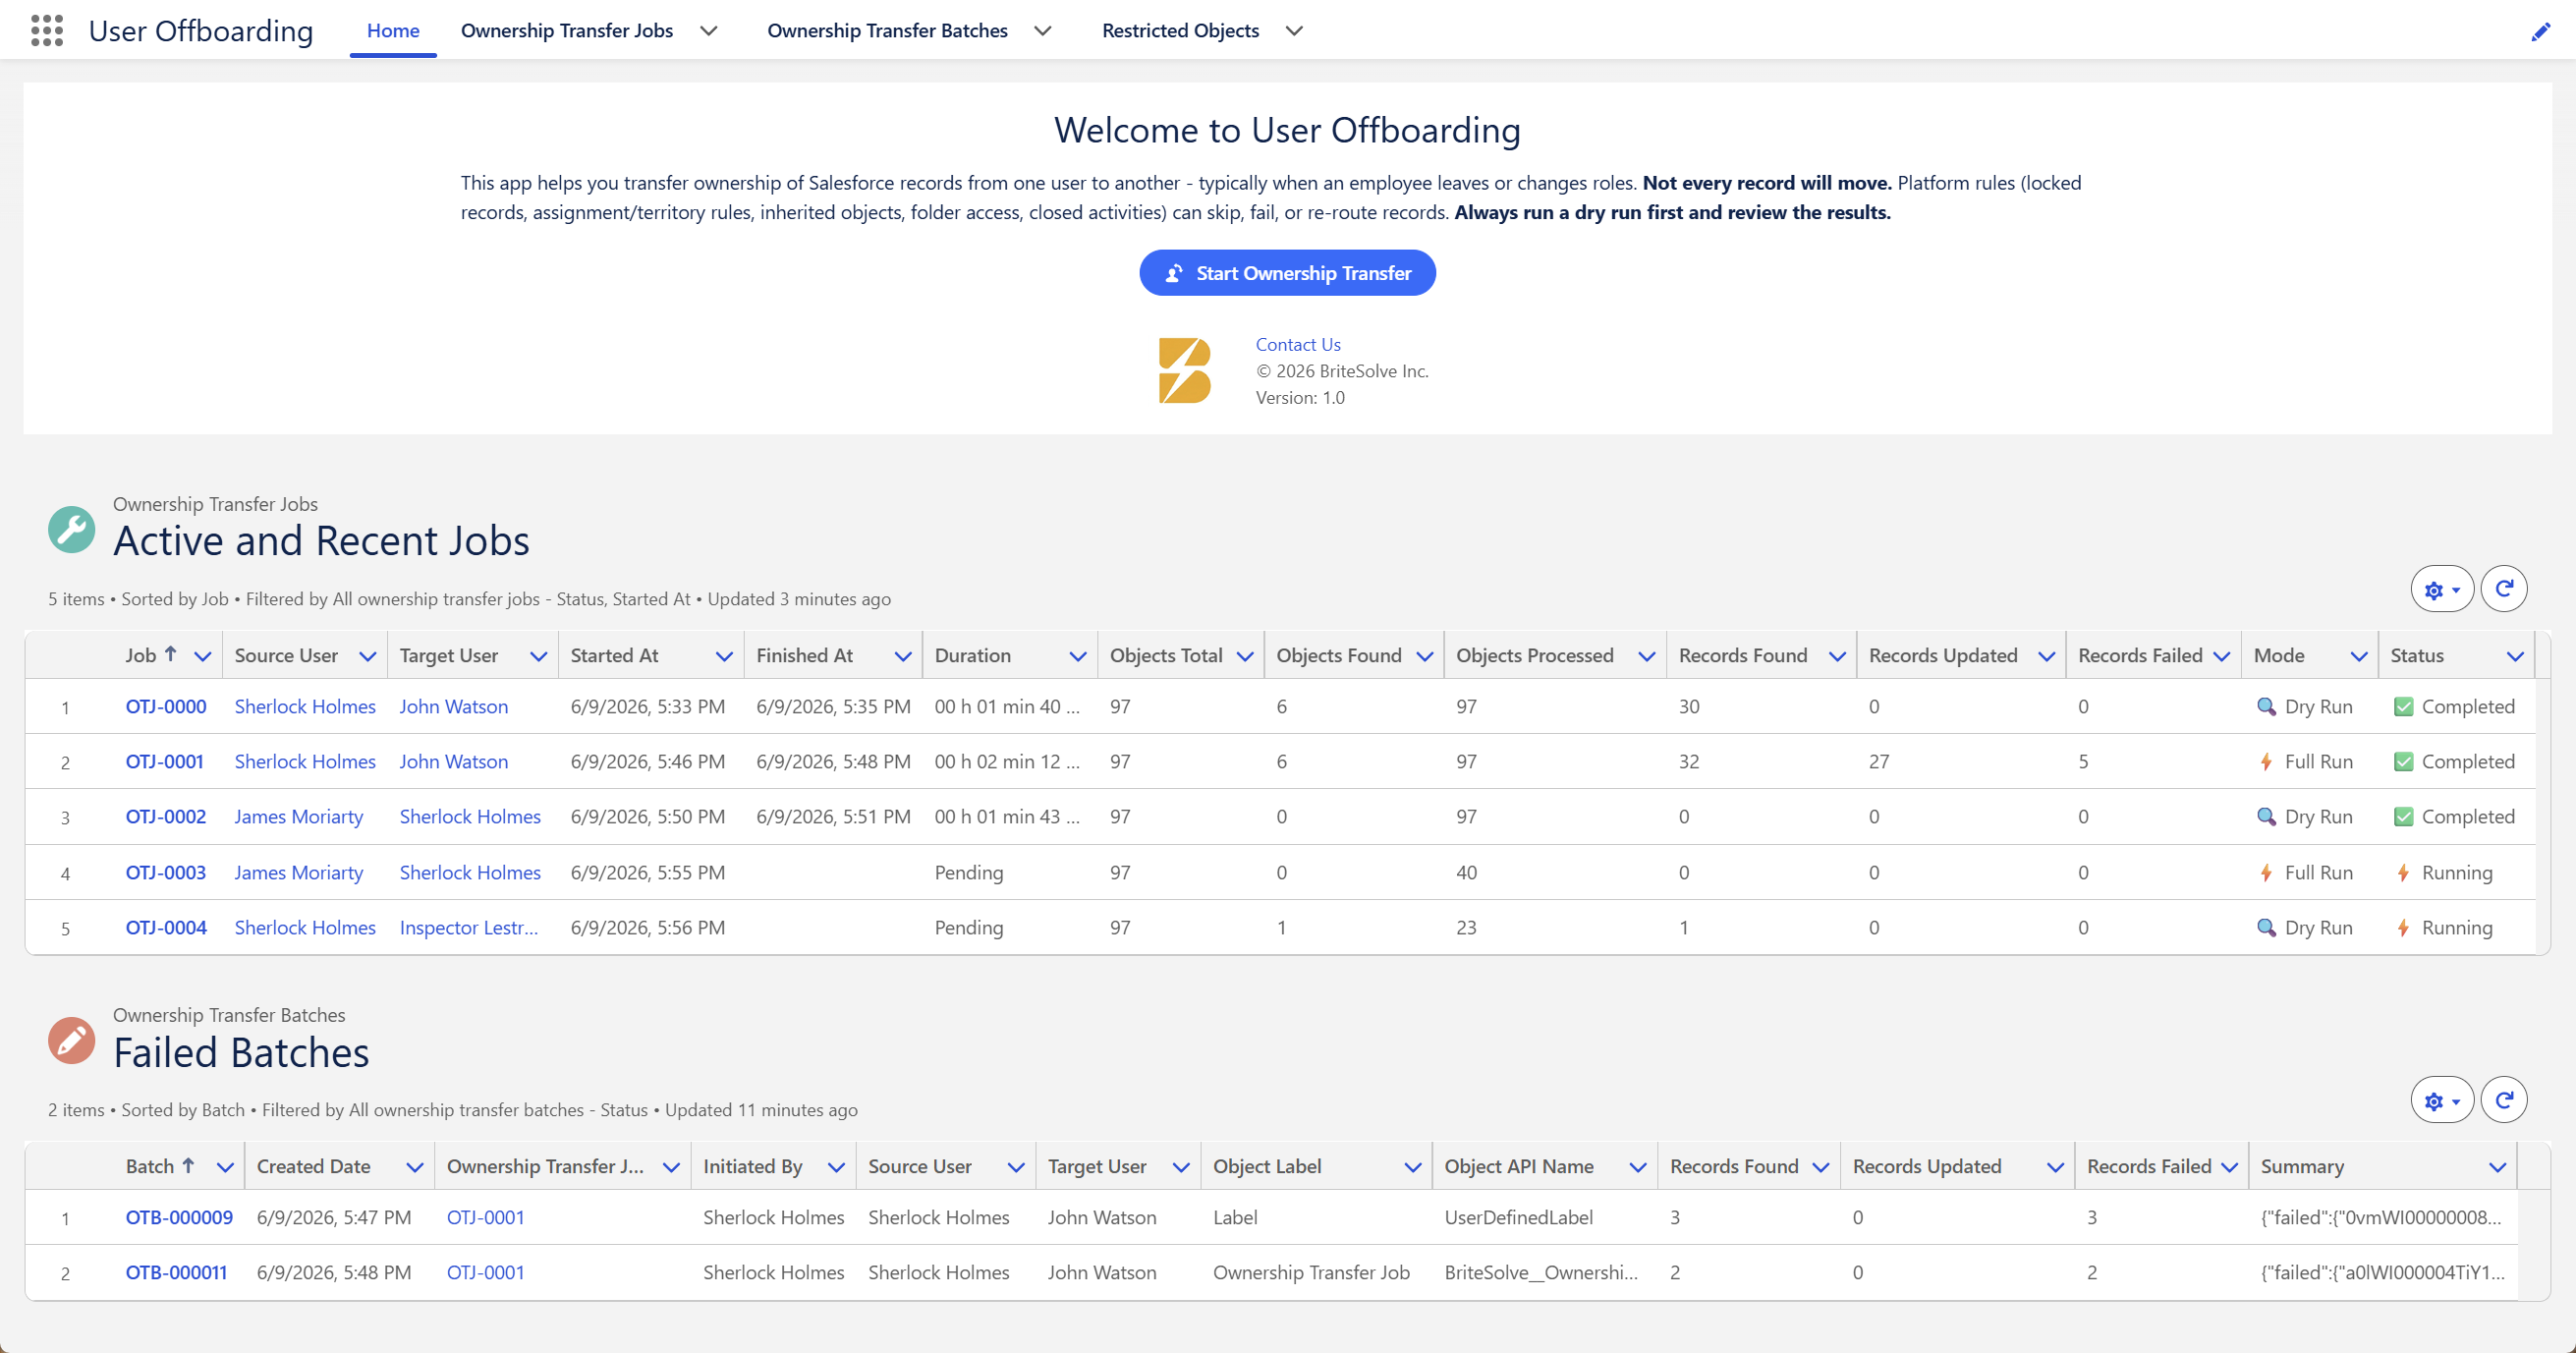
Task: Click the UserDefinedLabel cell
Action: point(1519,1218)
